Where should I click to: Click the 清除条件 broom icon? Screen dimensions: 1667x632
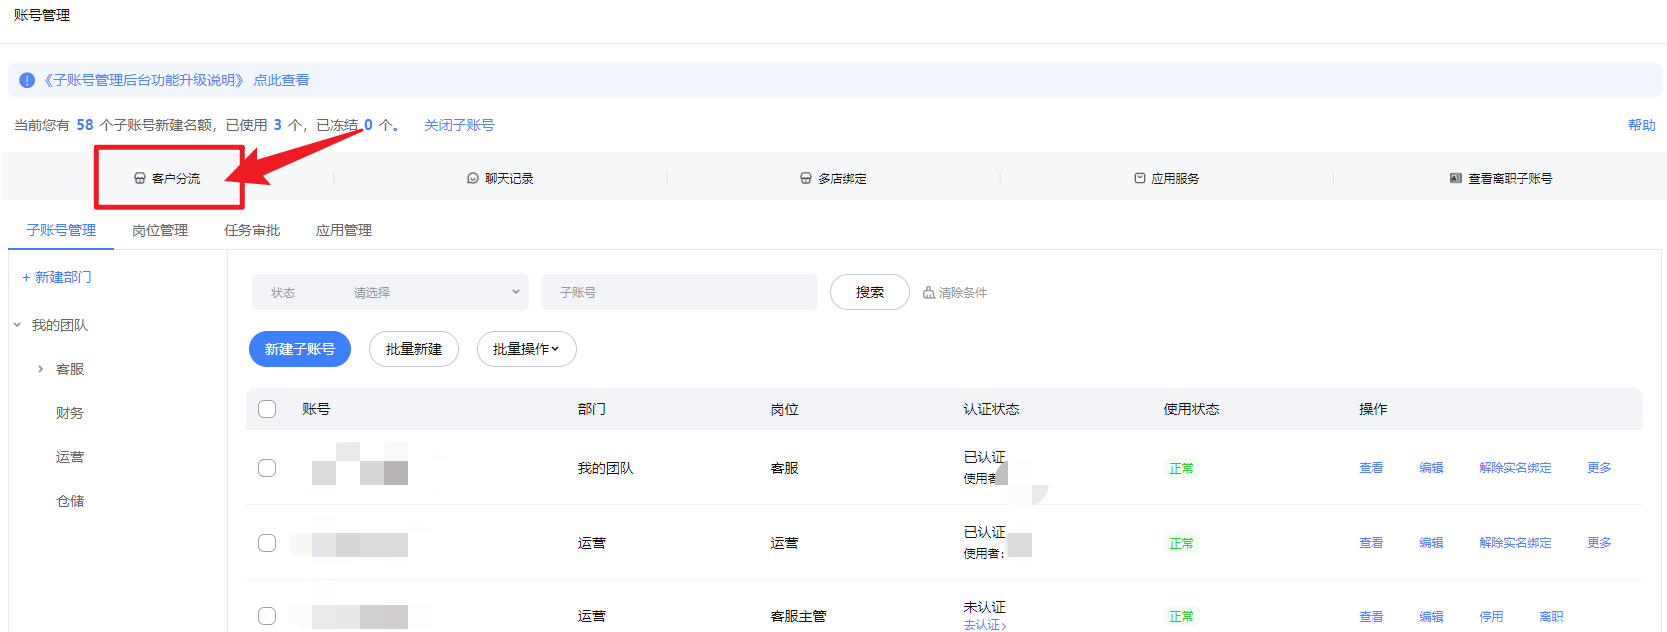tap(928, 292)
